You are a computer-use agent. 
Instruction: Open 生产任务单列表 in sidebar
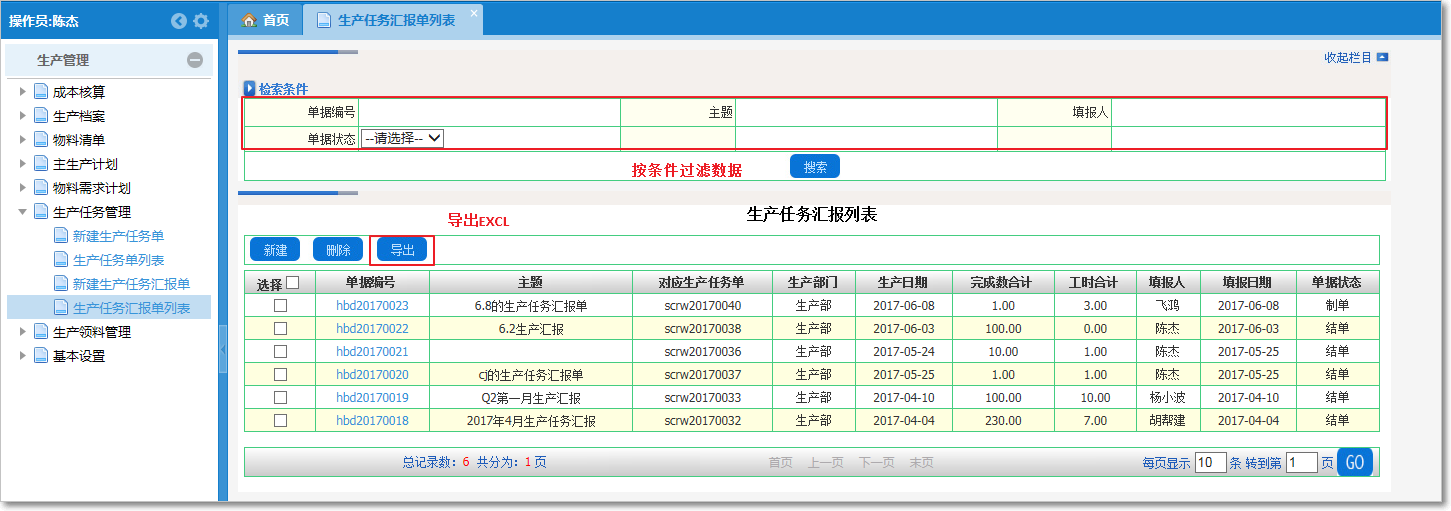(x=118, y=260)
